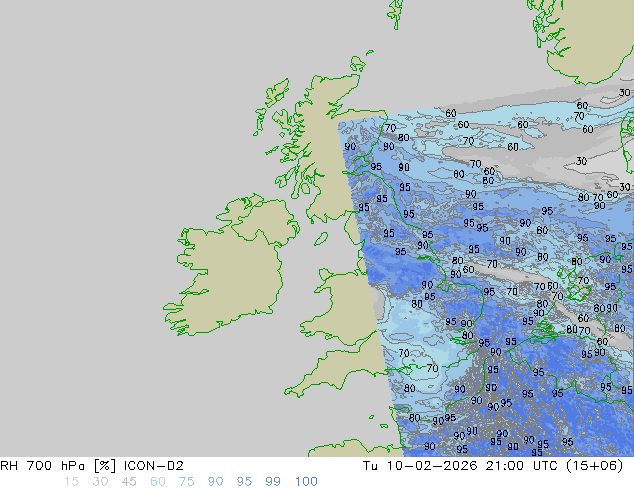Click the forecast offset '(15+06)'
The height and width of the screenshot is (490, 634).
tap(595, 466)
